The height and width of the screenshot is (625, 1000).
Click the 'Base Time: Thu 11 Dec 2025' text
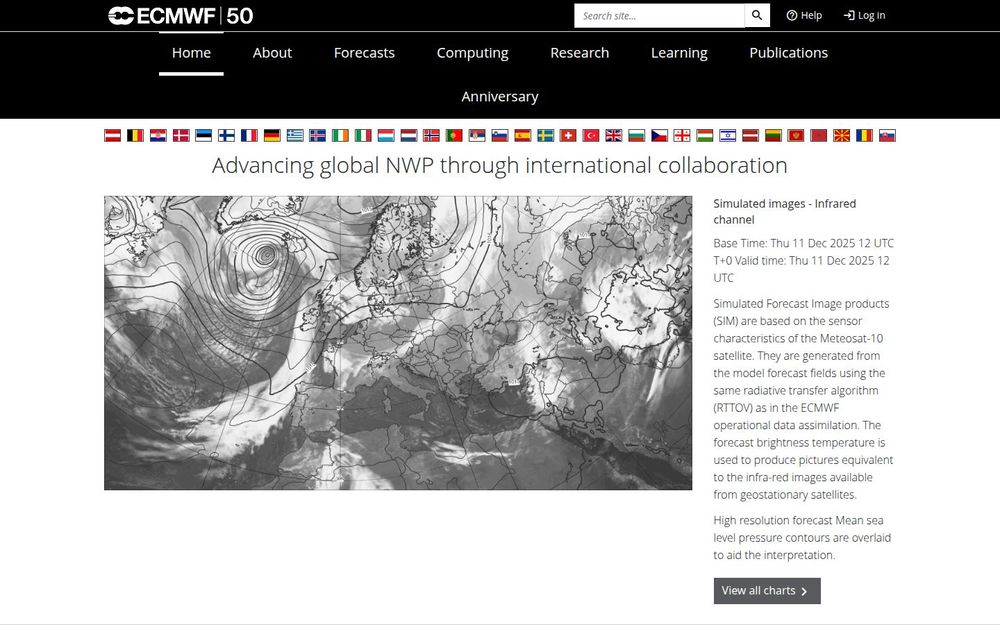click(804, 243)
